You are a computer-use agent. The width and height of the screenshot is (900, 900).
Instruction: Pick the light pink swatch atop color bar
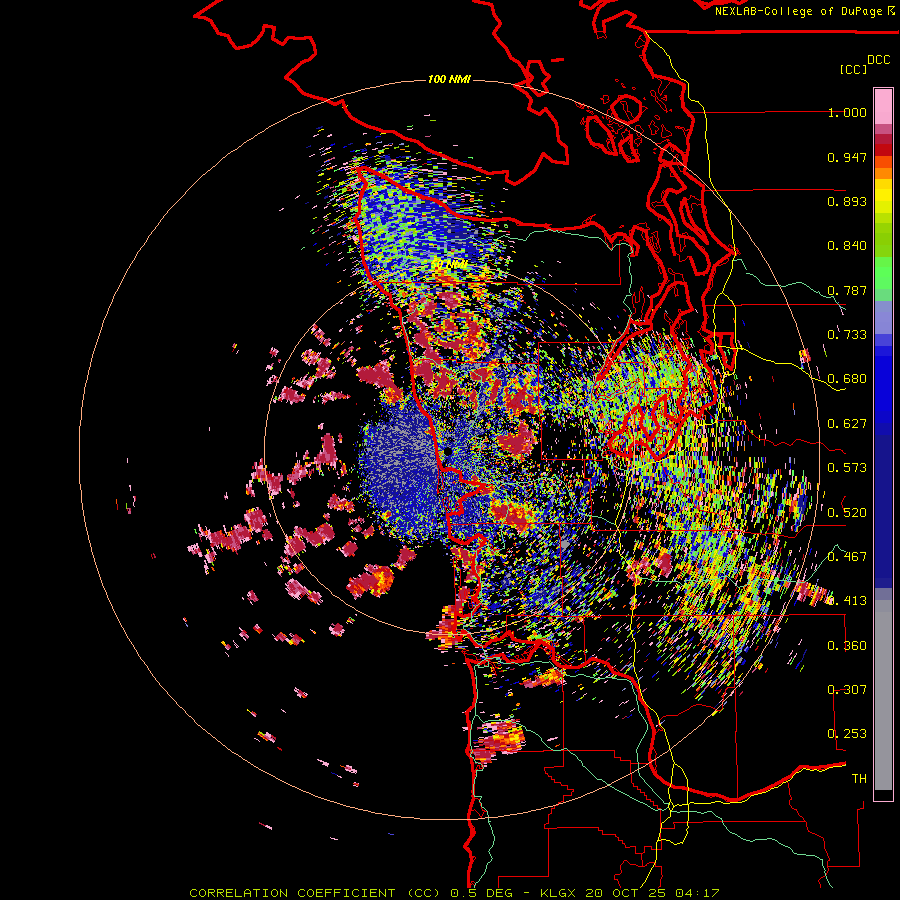(x=883, y=106)
